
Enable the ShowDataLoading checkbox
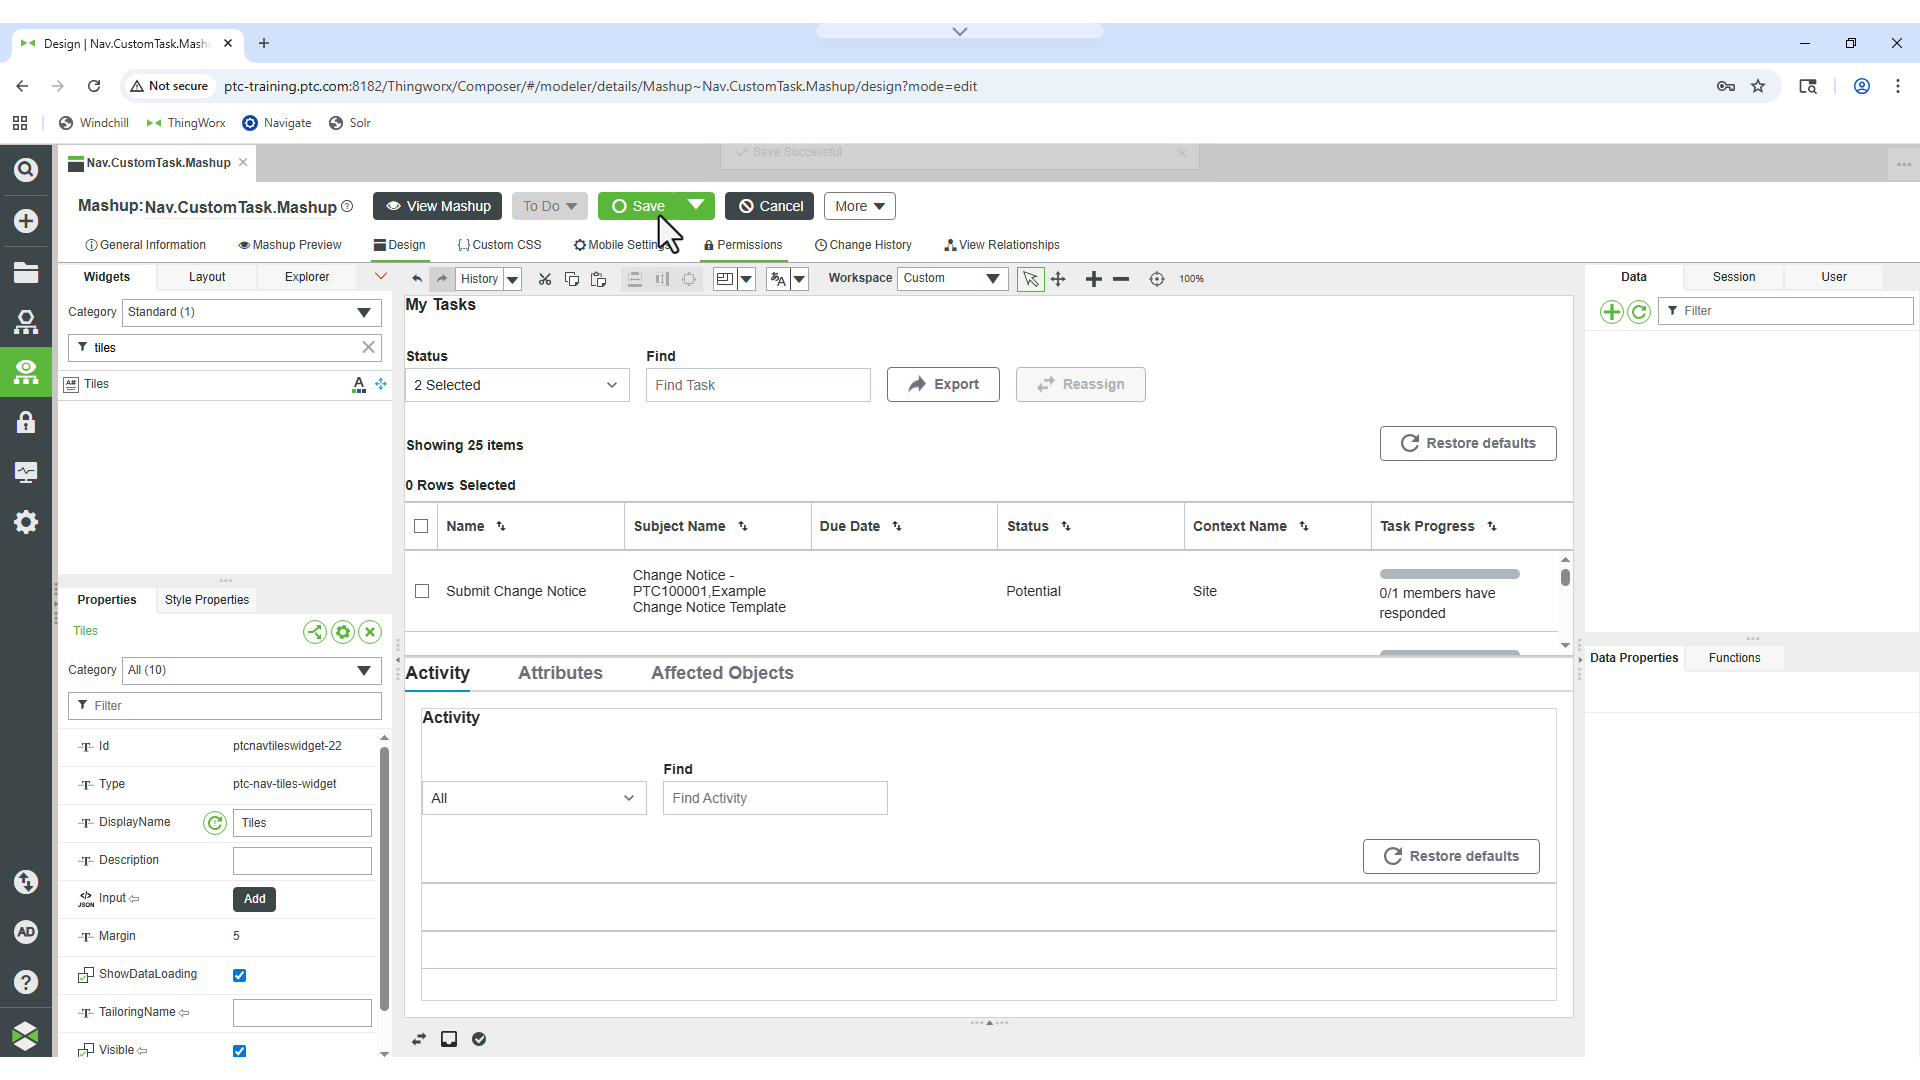[x=239, y=974]
